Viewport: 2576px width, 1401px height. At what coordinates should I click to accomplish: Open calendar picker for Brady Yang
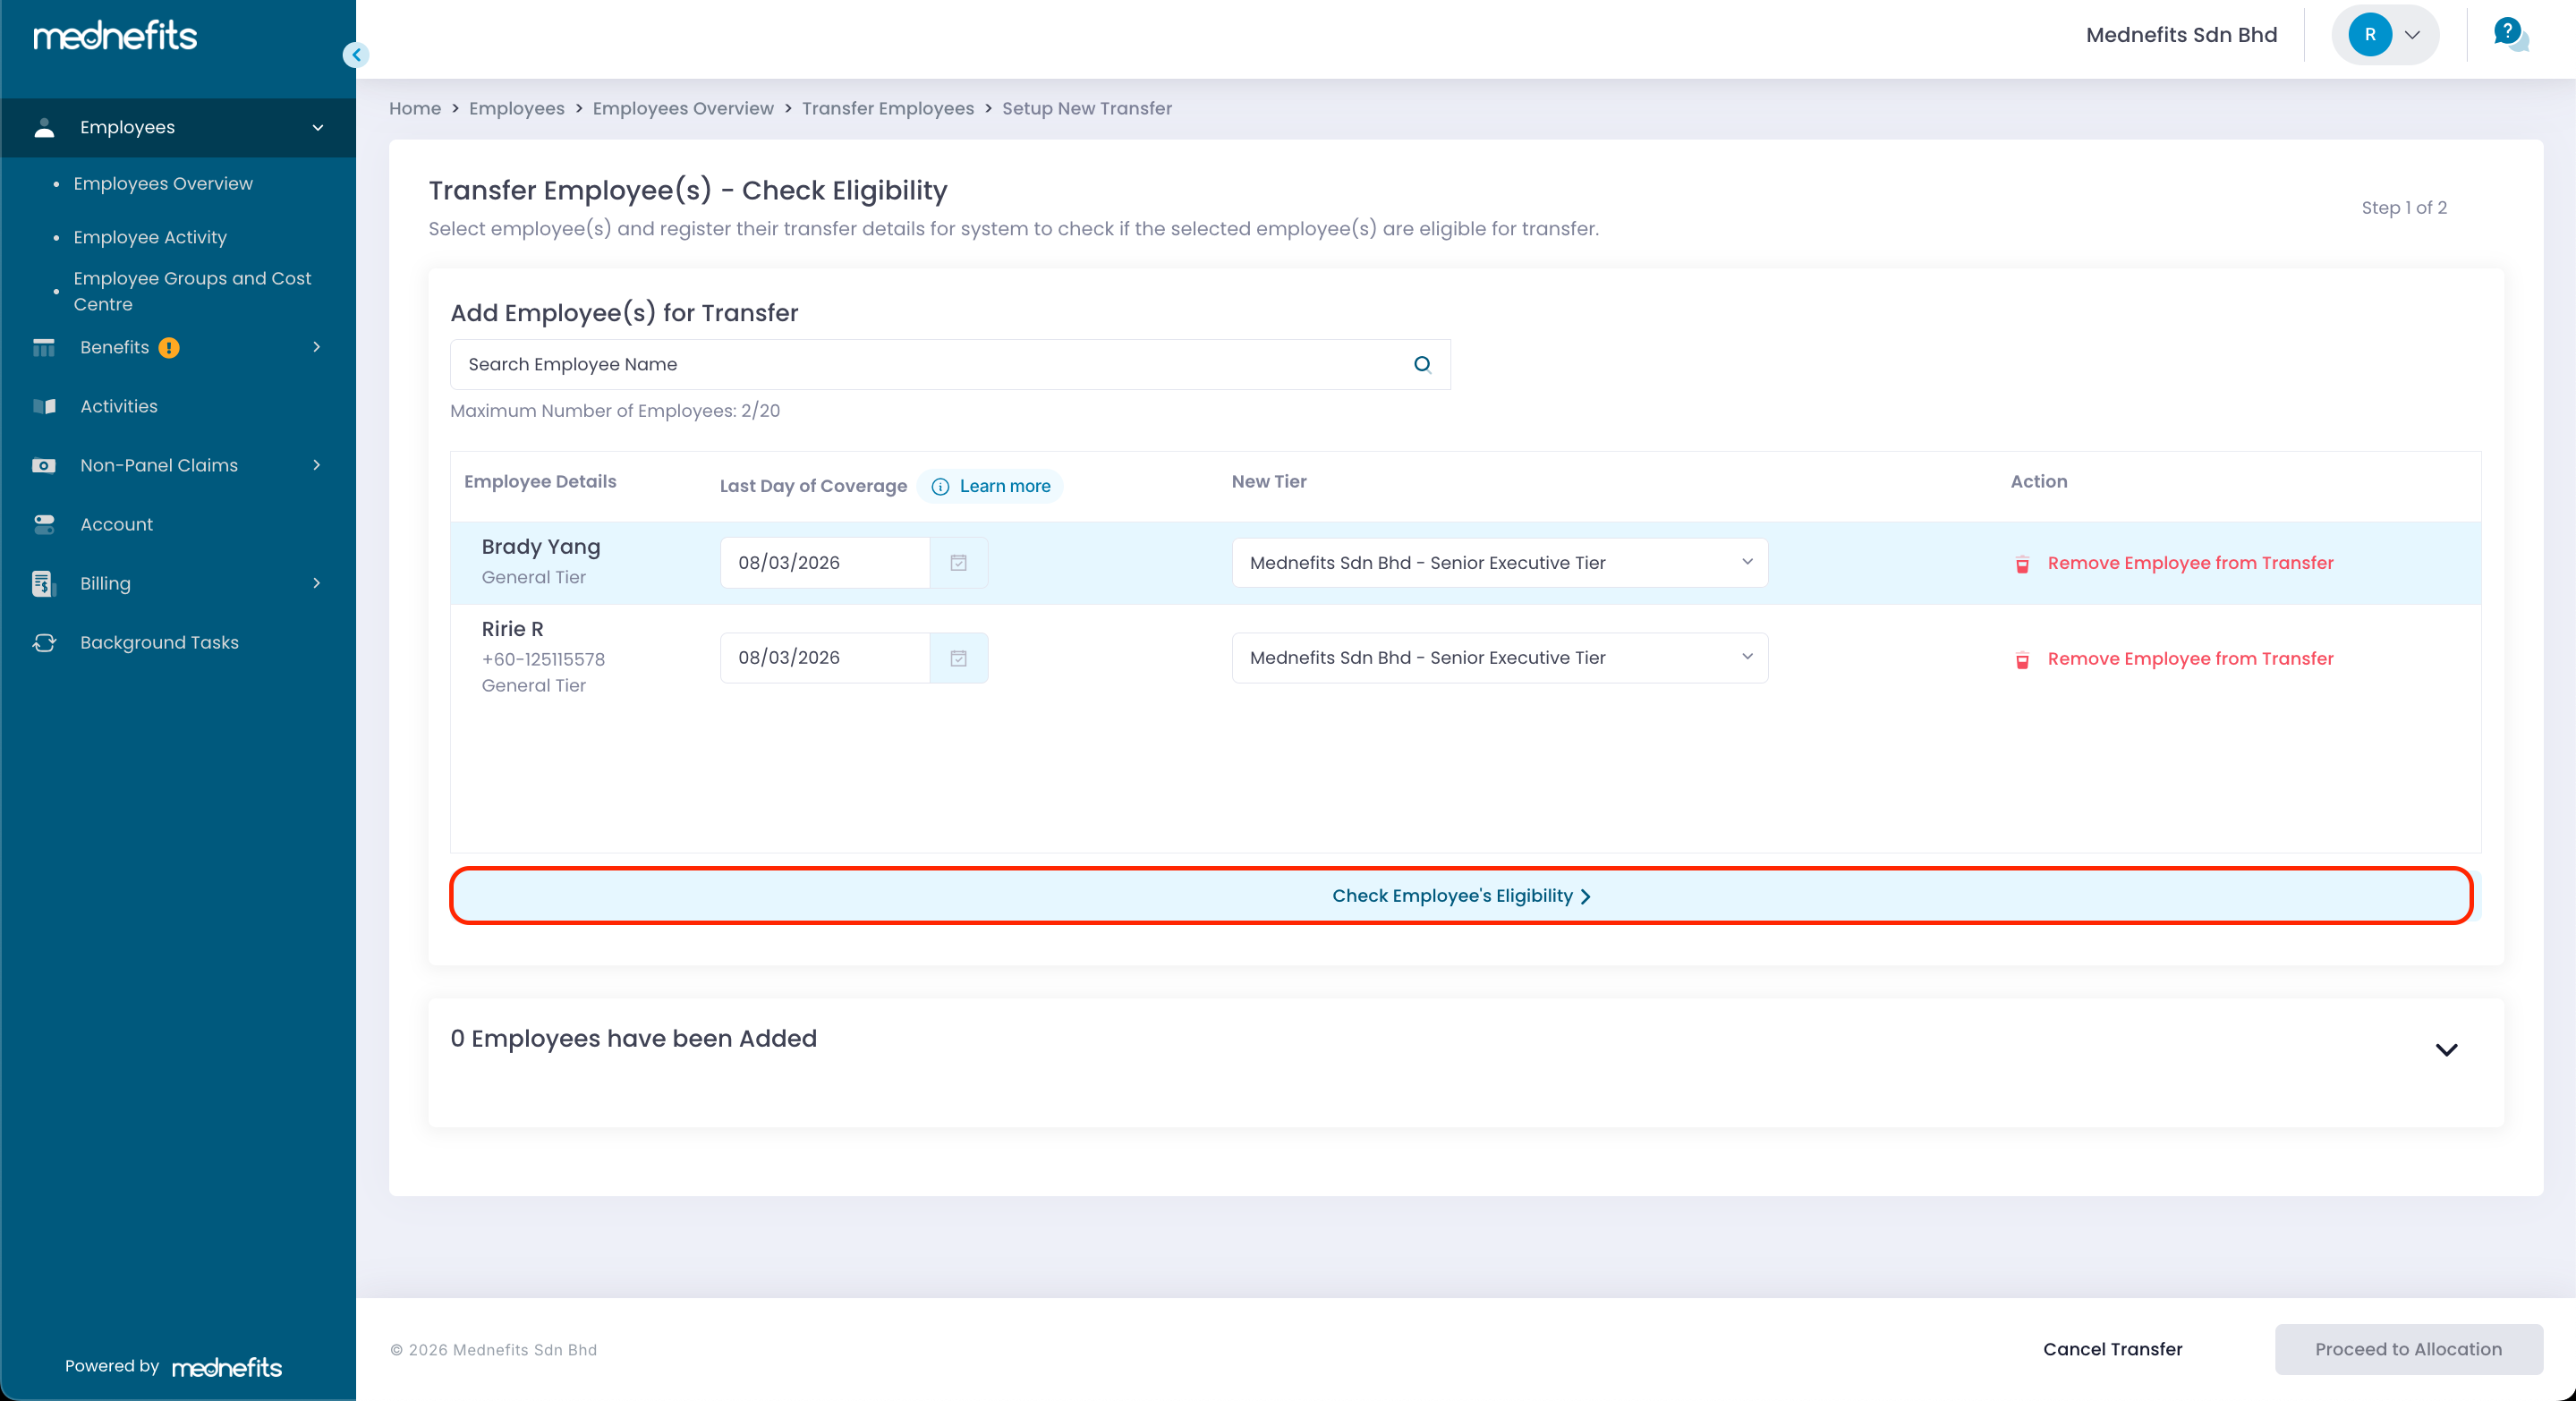tap(958, 563)
